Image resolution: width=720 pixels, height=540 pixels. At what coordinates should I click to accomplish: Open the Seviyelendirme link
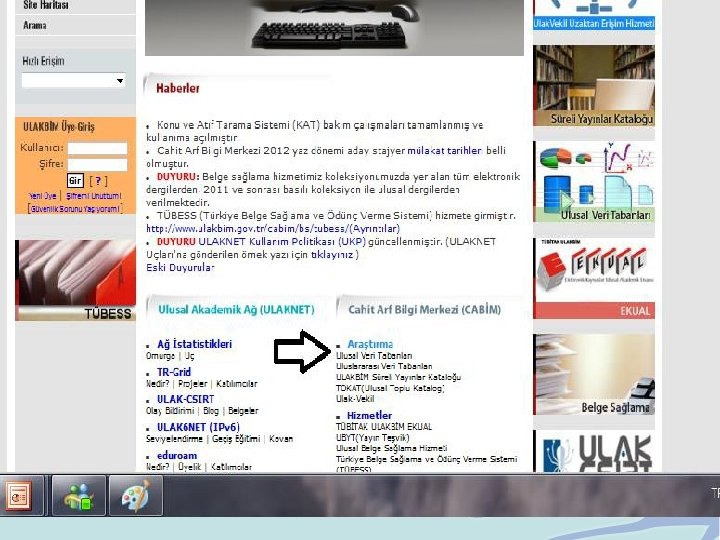pyautogui.click(x=174, y=439)
